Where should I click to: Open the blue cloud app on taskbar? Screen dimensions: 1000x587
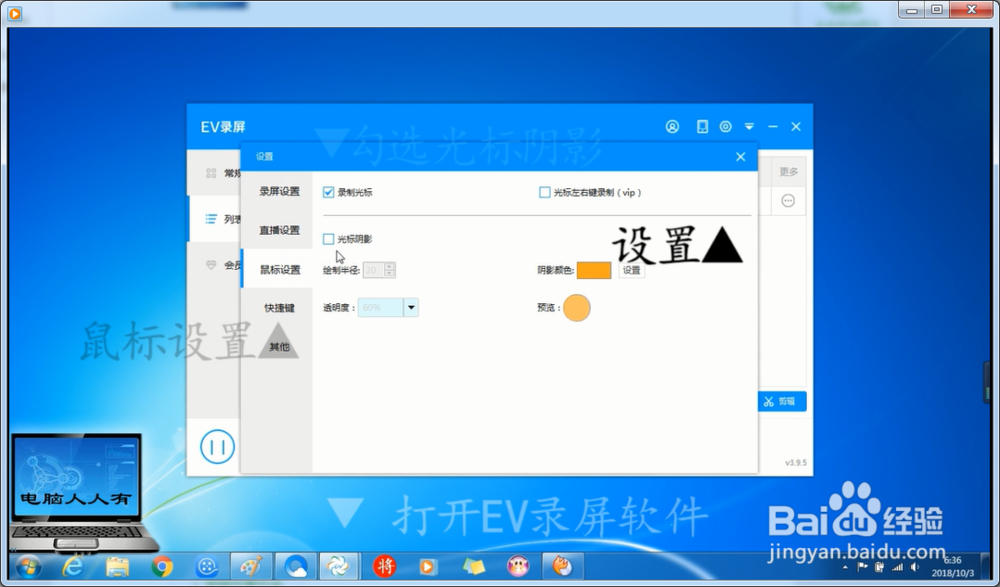296,567
